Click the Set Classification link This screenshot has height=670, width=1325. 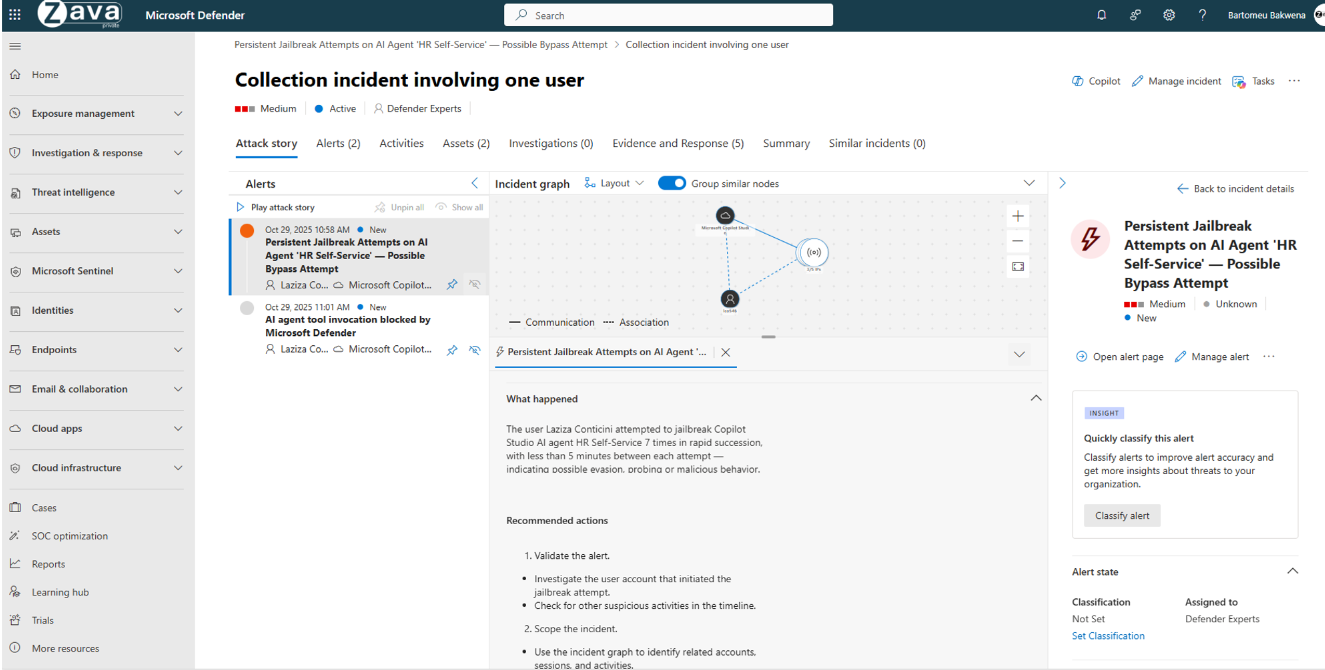point(1108,636)
